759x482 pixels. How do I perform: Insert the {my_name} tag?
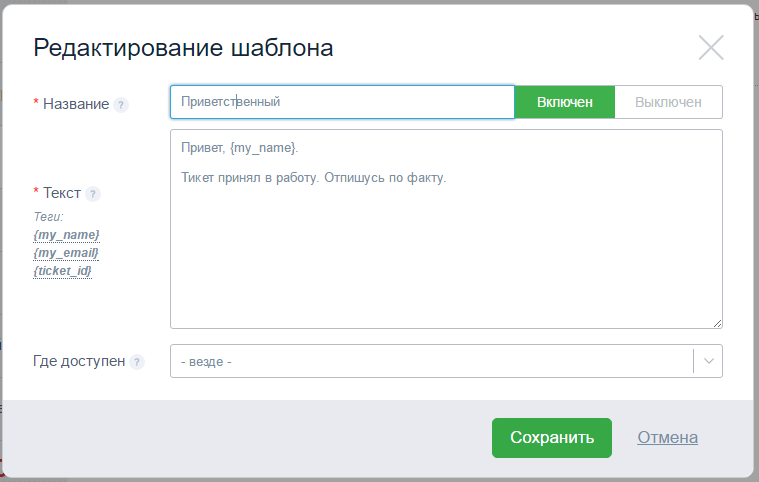[x=67, y=235]
